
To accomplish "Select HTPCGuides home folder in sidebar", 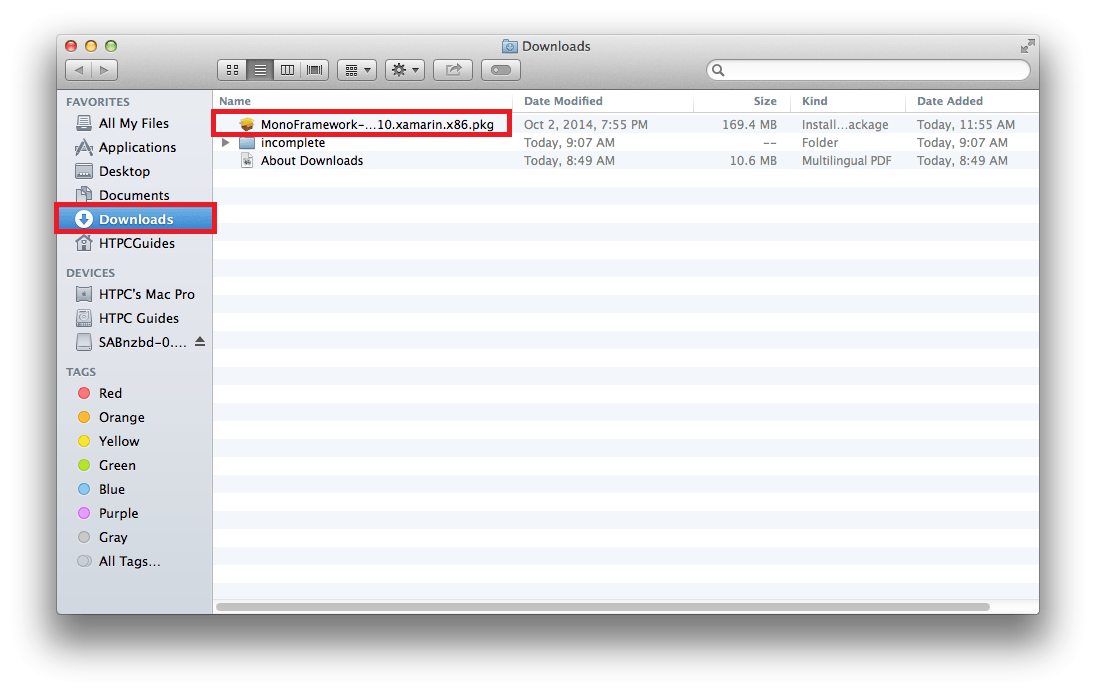I will (136, 243).
